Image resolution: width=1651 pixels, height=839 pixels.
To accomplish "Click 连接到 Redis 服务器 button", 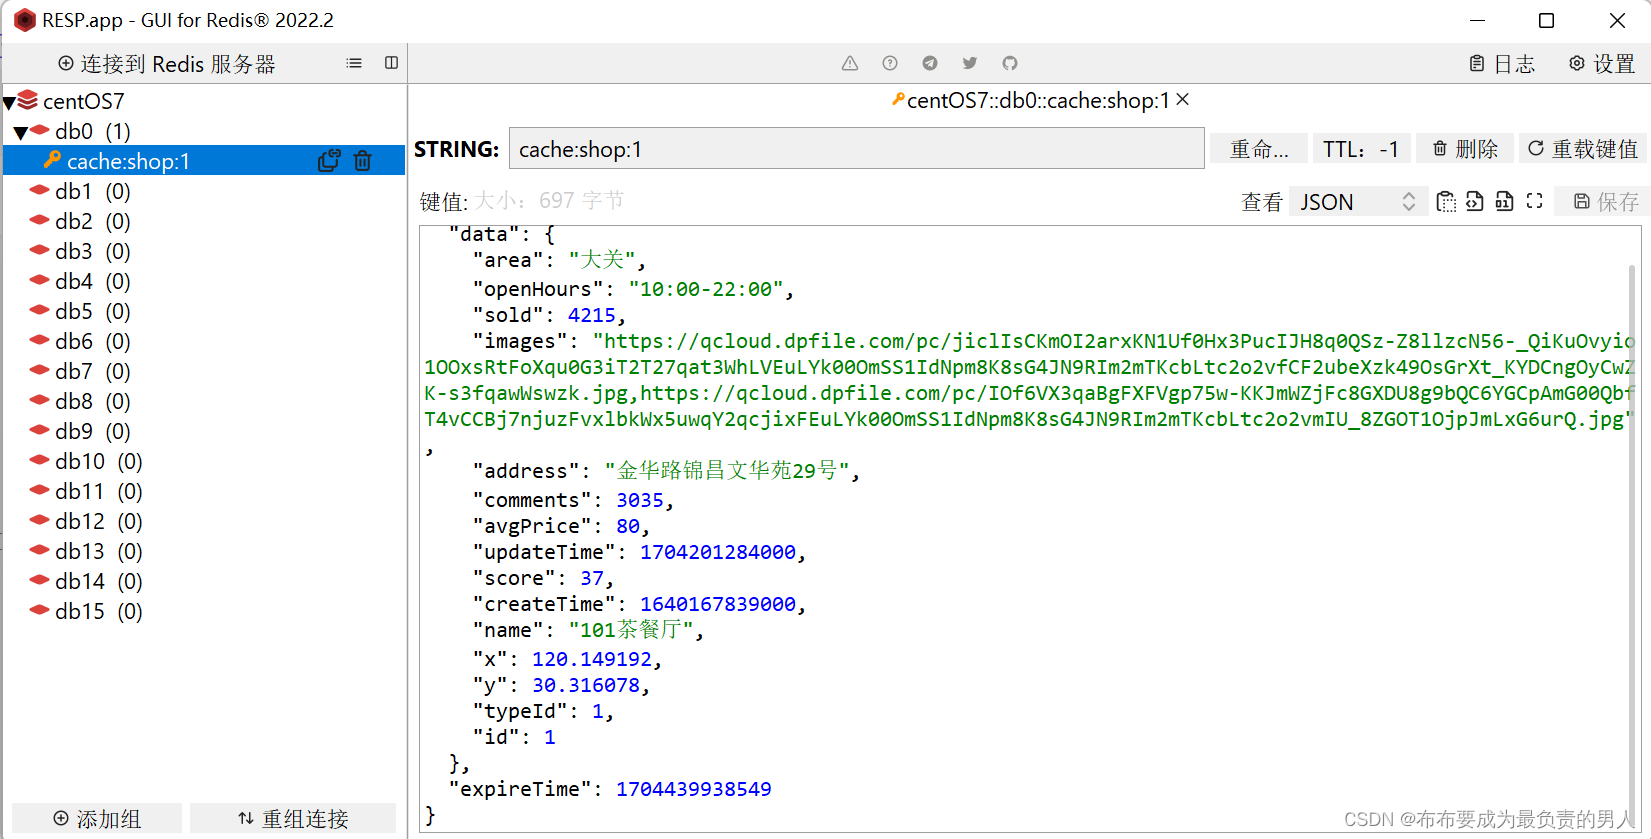I will coord(166,64).
